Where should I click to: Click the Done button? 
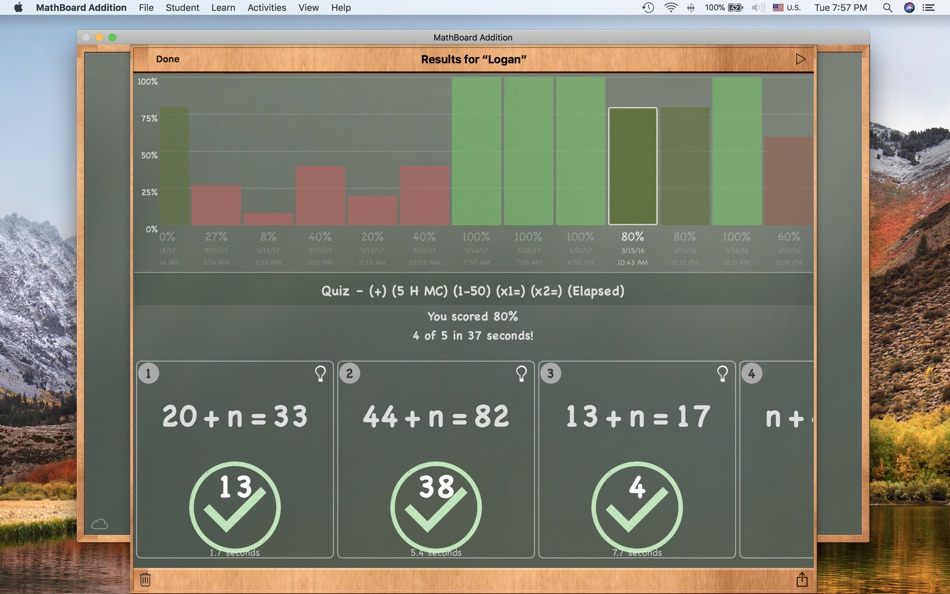pos(167,59)
